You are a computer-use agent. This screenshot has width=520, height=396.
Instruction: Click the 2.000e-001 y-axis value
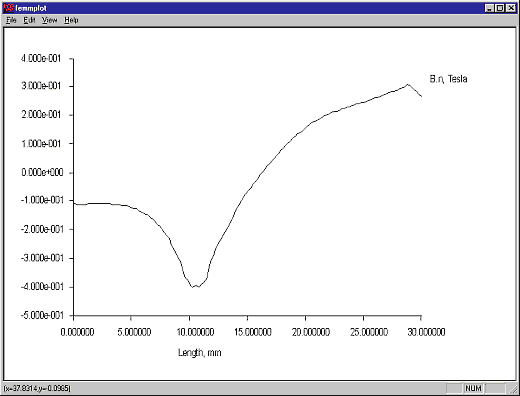[41, 115]
